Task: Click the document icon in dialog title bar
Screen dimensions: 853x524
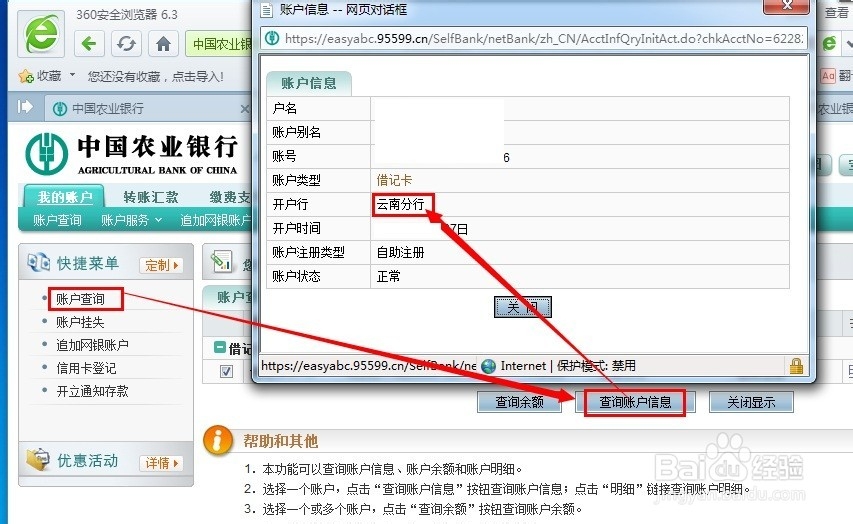Action: tap(266, 9)
